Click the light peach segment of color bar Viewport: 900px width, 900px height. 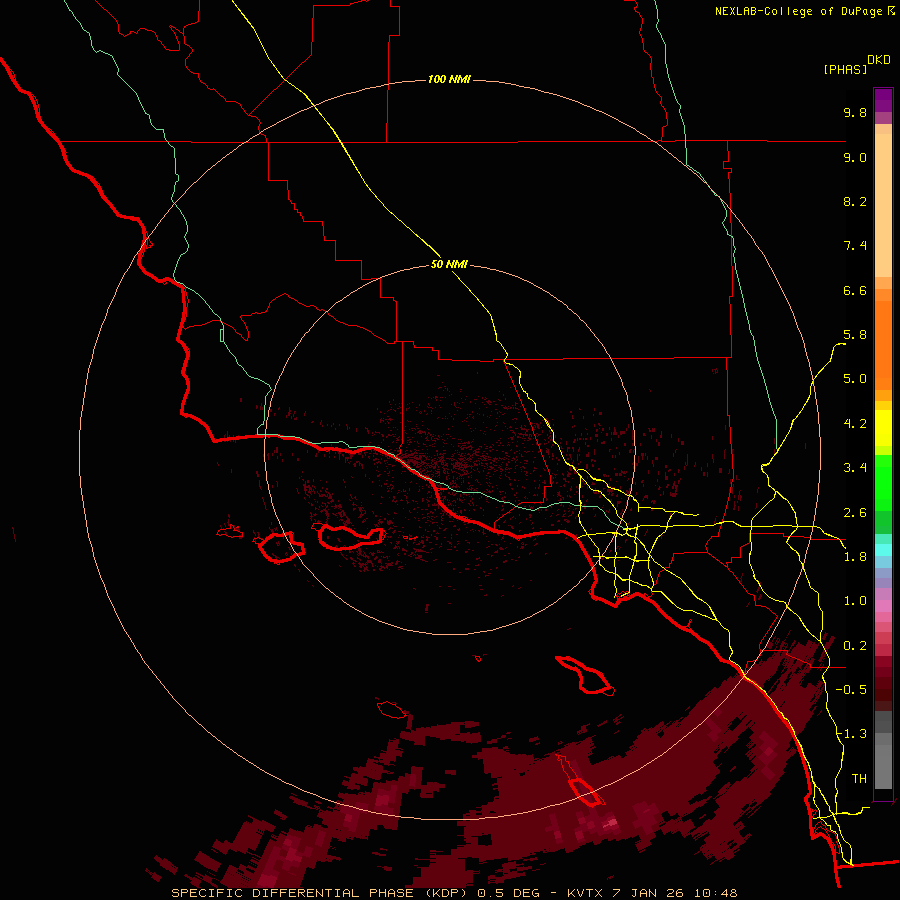click(x=883, y=205)
